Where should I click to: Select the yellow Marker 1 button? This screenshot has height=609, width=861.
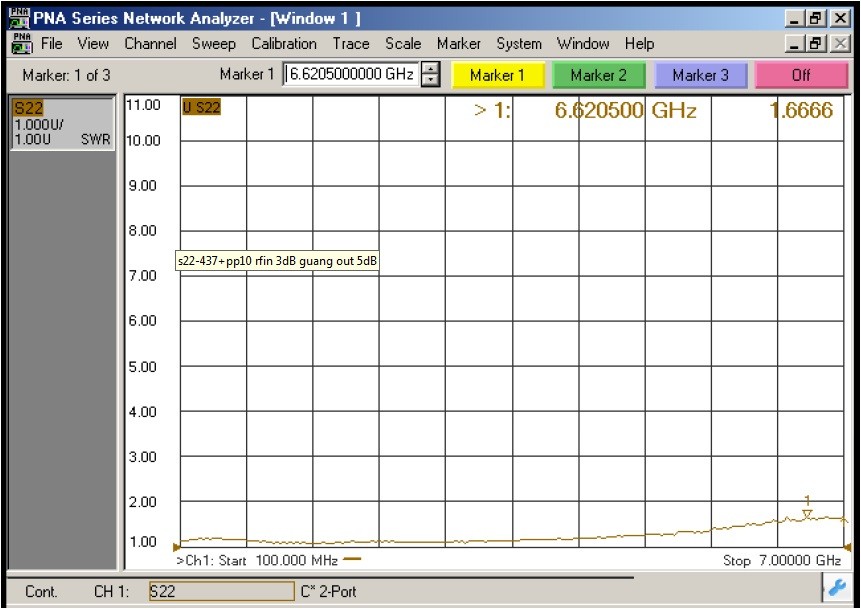point(497,75)
